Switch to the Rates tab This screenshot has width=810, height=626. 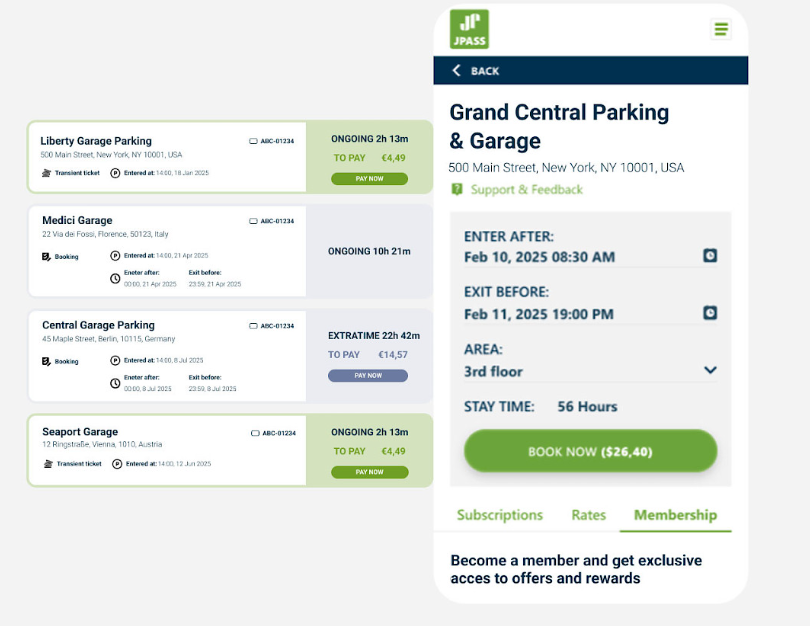[589, 515]
